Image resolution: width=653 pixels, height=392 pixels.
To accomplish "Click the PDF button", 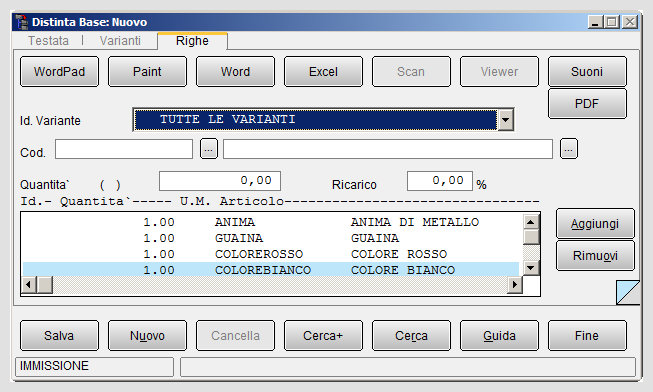I will pos(587,103).
